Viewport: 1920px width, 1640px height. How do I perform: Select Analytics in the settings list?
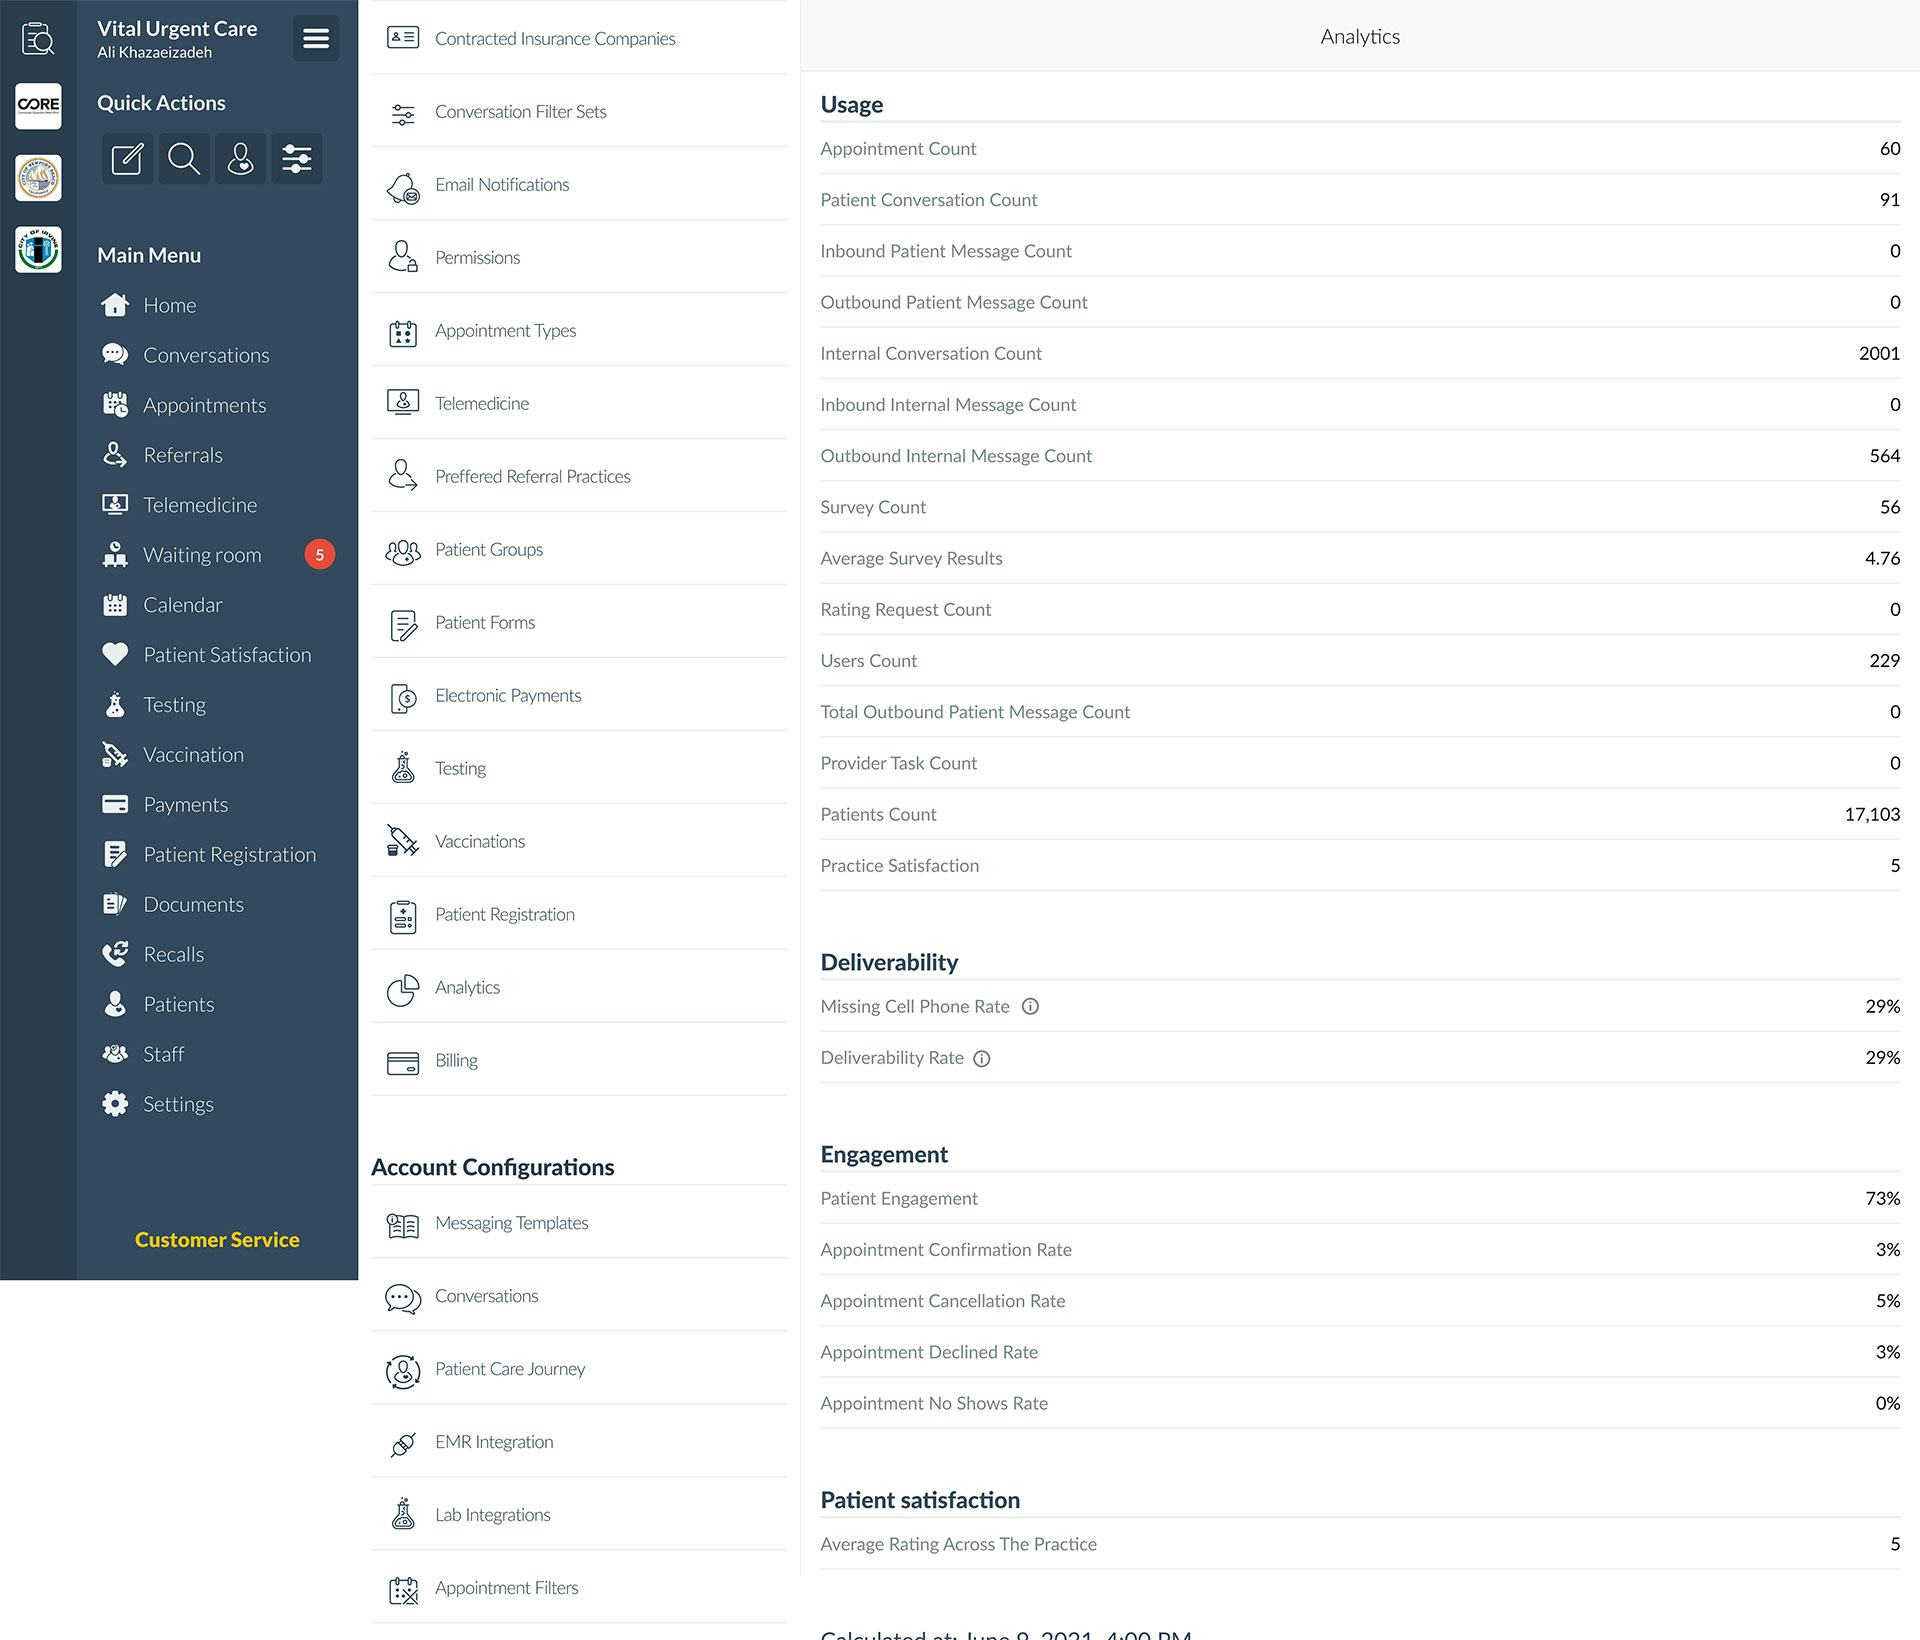click(466, 987)
